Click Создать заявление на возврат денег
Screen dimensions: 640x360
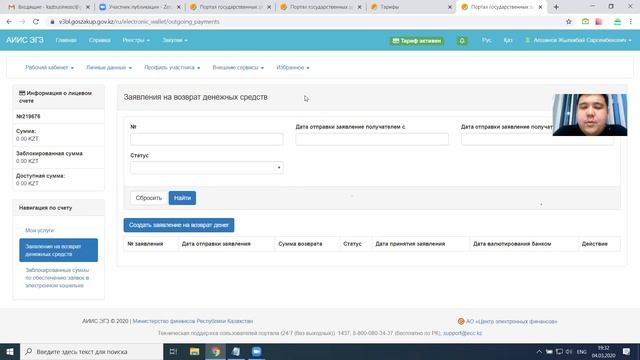(179, 225)
